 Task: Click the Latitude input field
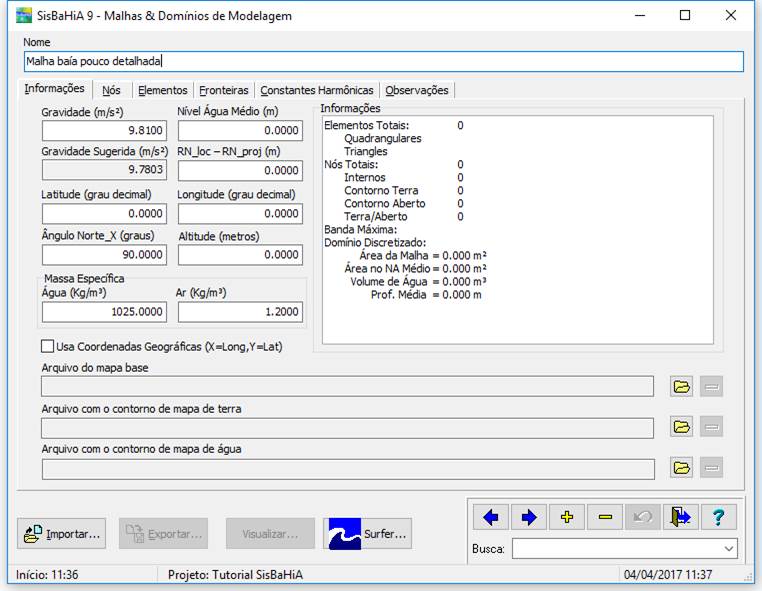click(104, 213)
